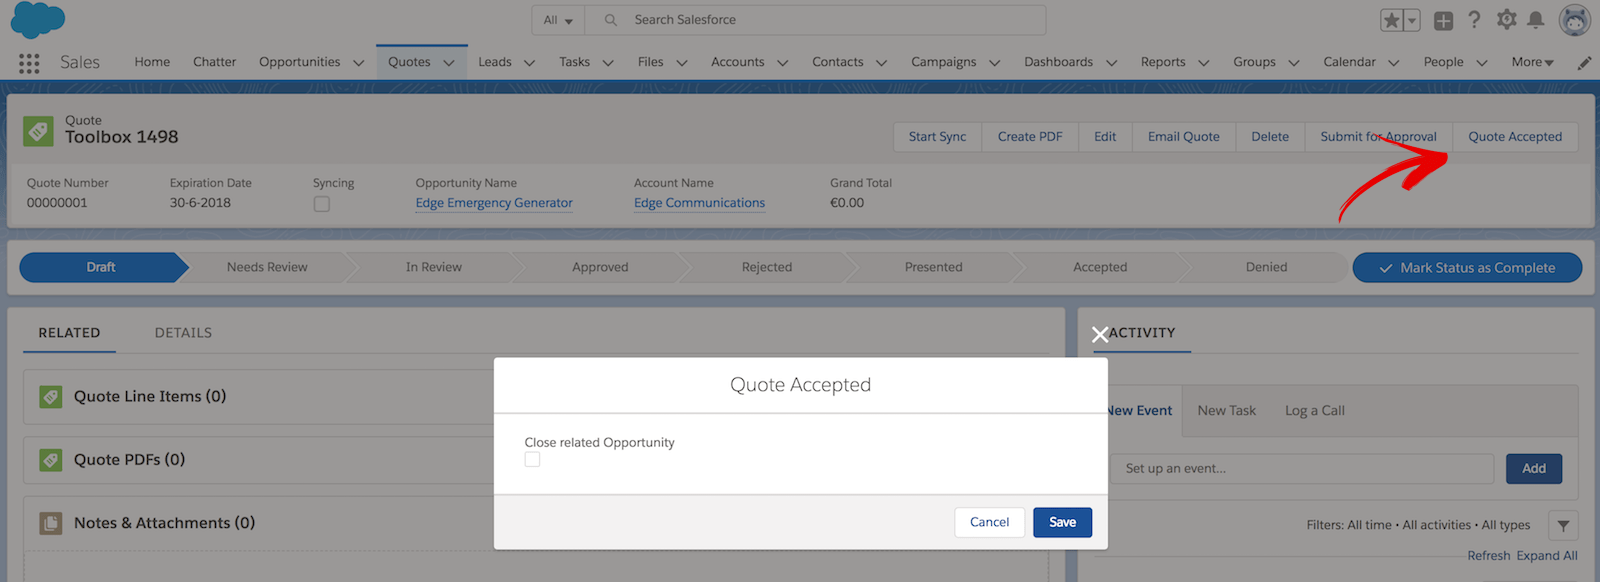The width and height of the screenshot is (1600, 582).
Task: Expand the More navigation menu
Action: click(1532, 62)
